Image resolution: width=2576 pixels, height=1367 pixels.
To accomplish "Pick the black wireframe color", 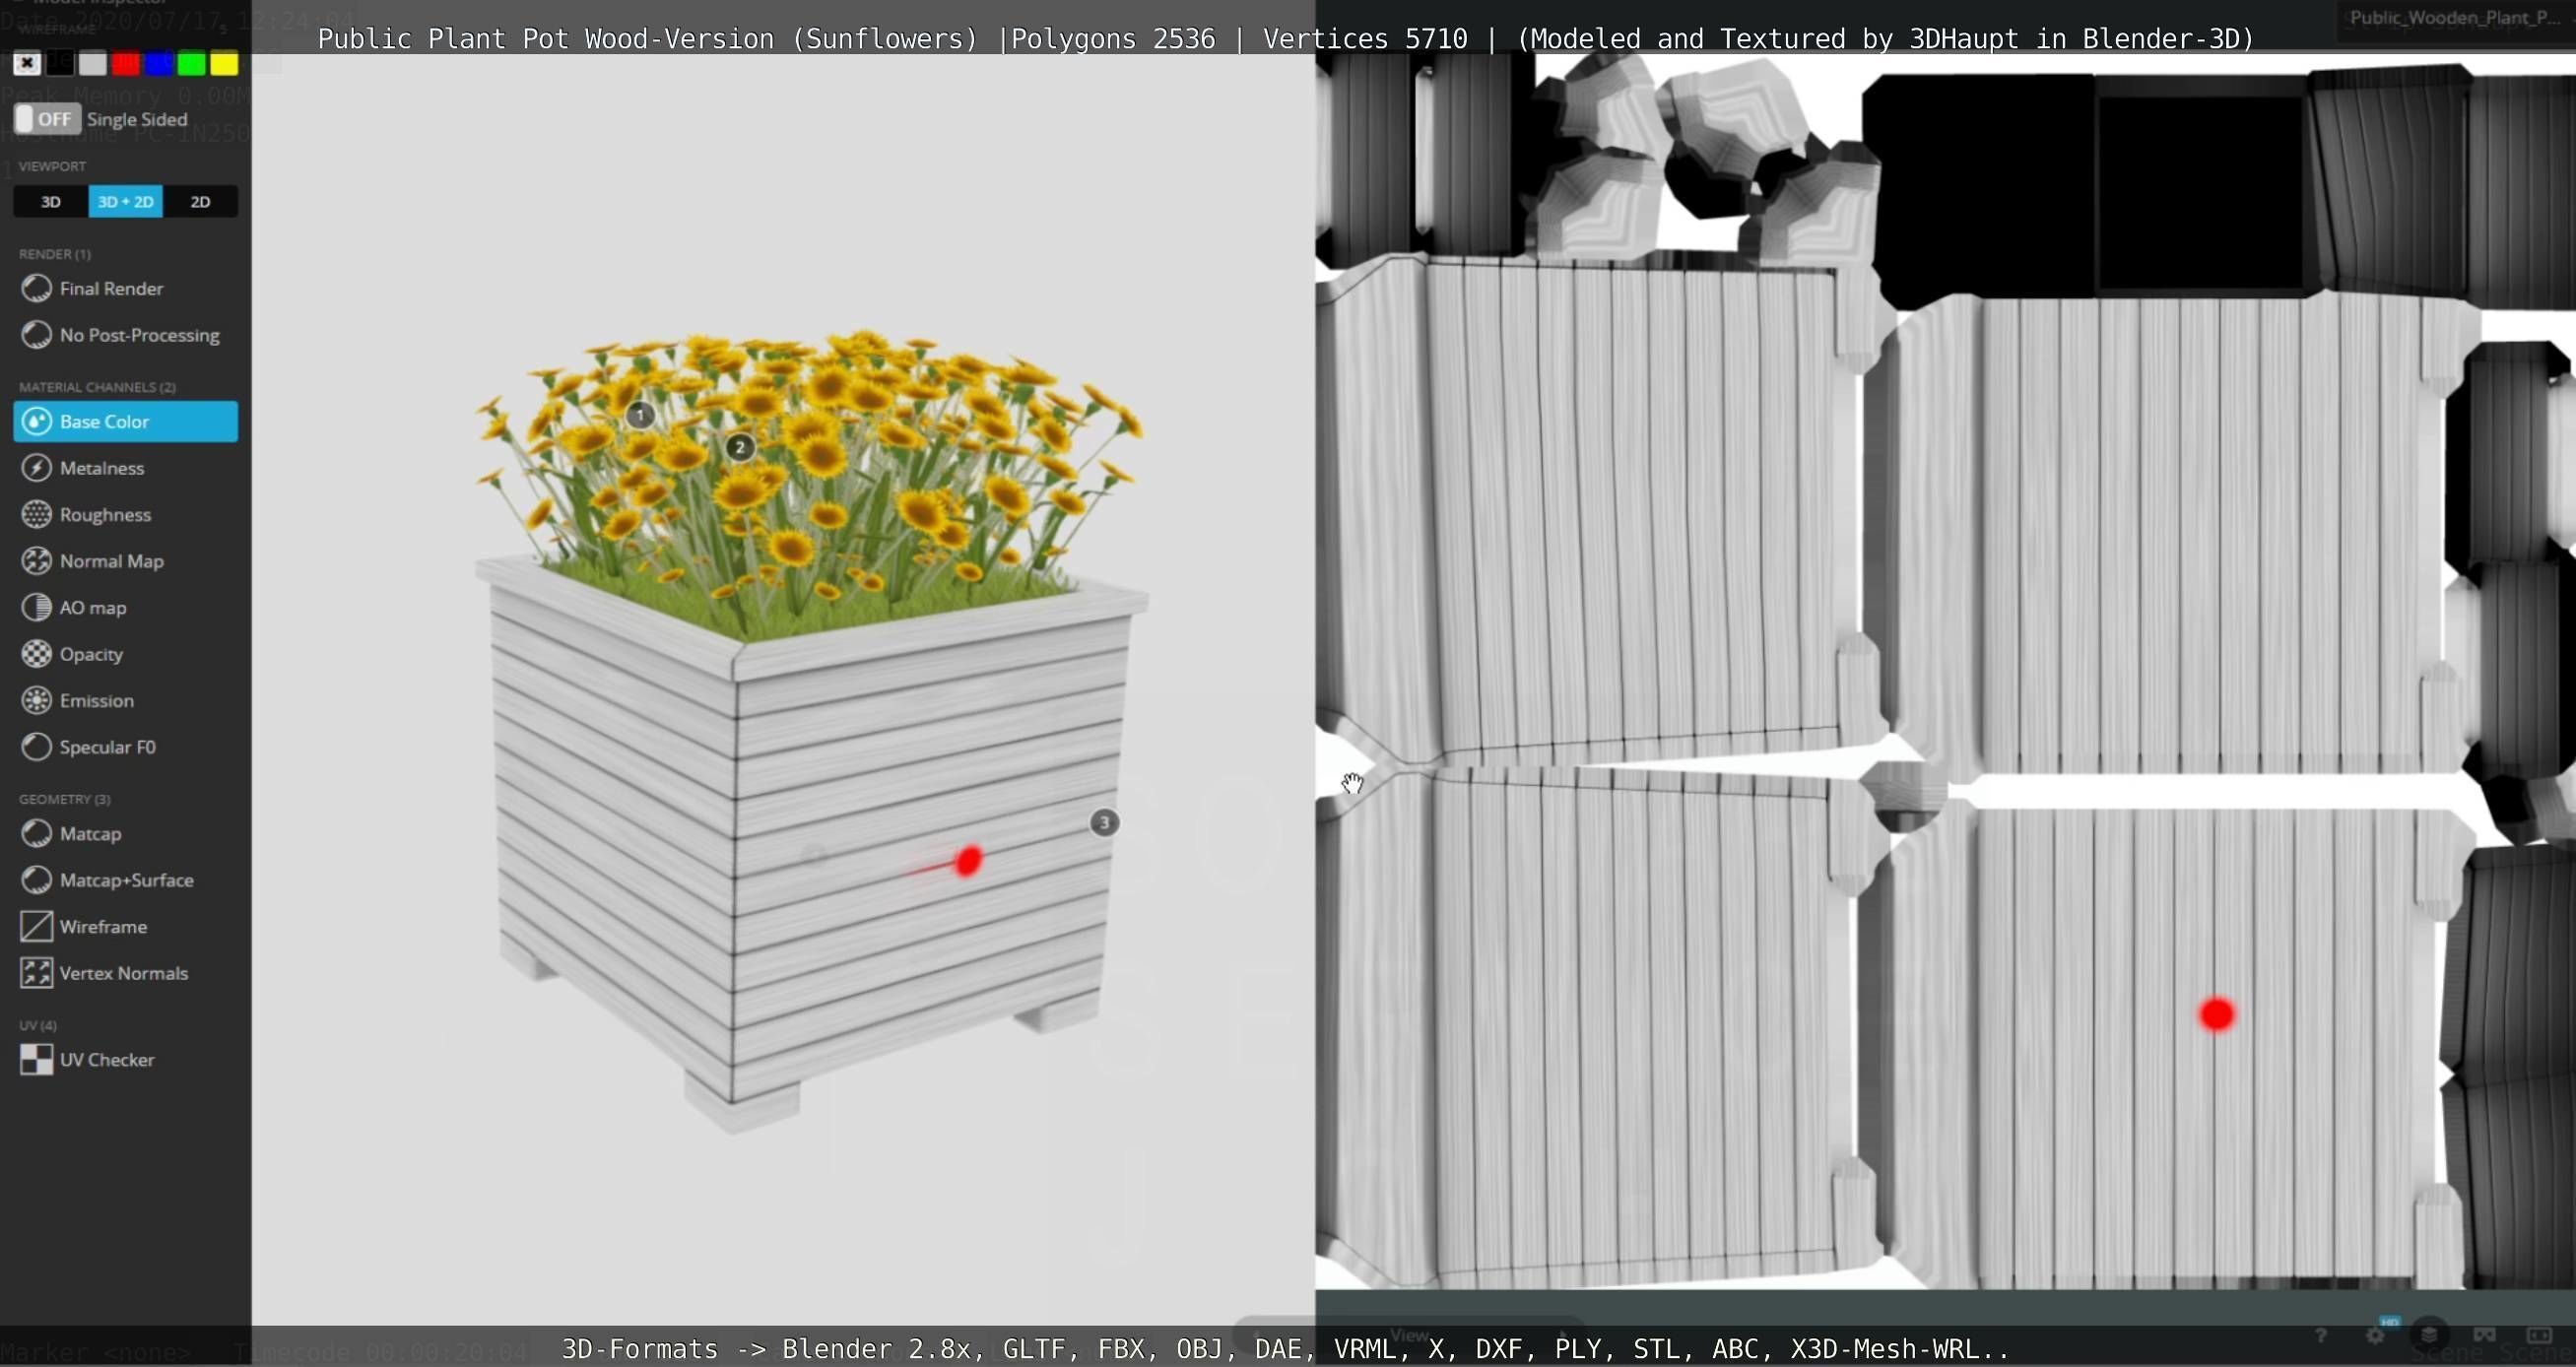I will 60,64.
